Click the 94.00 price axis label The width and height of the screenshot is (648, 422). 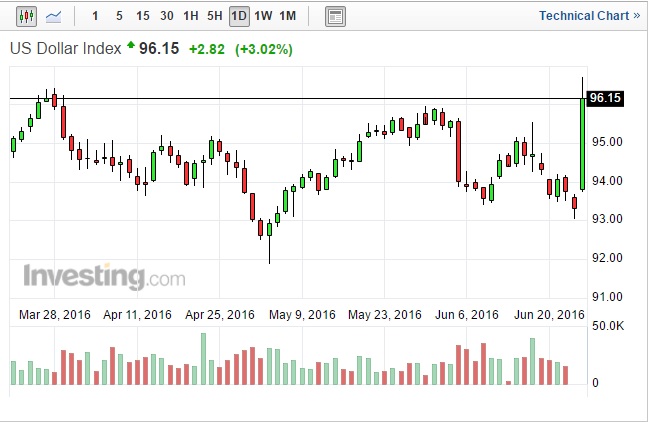coord(607,181)
